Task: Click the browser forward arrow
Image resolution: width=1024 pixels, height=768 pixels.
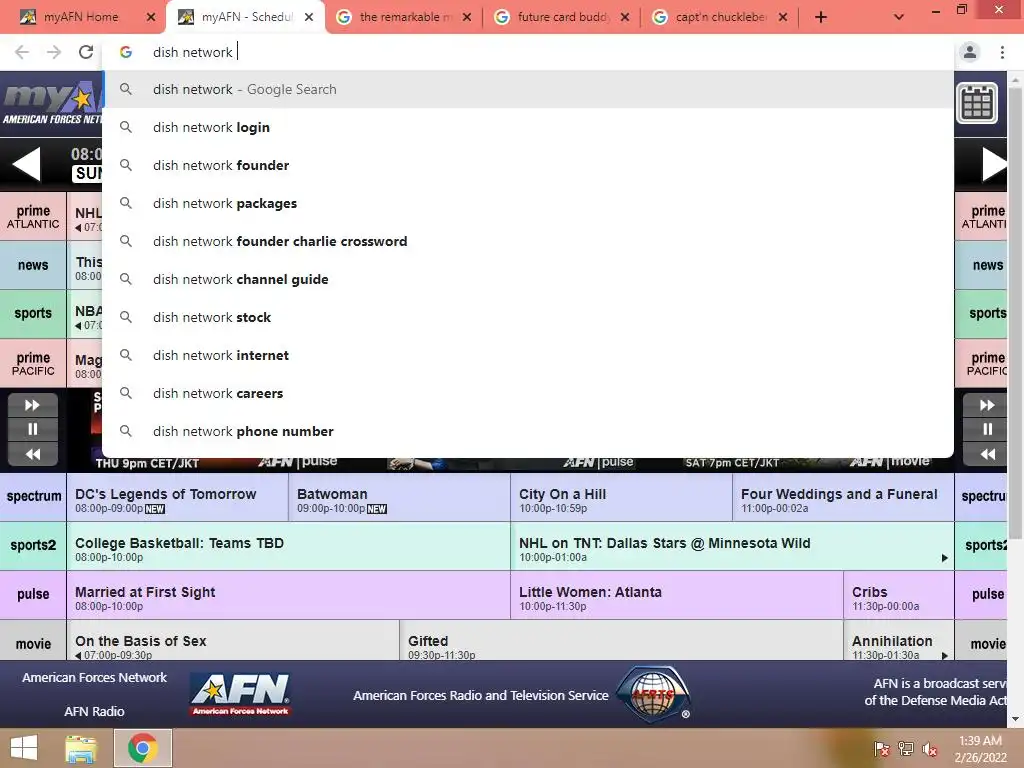Action: [x=54, y=52]
